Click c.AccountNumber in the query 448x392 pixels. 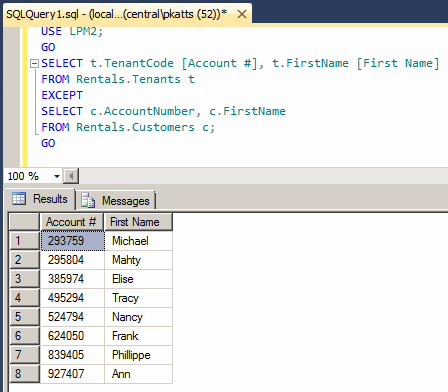coord(143,111)
